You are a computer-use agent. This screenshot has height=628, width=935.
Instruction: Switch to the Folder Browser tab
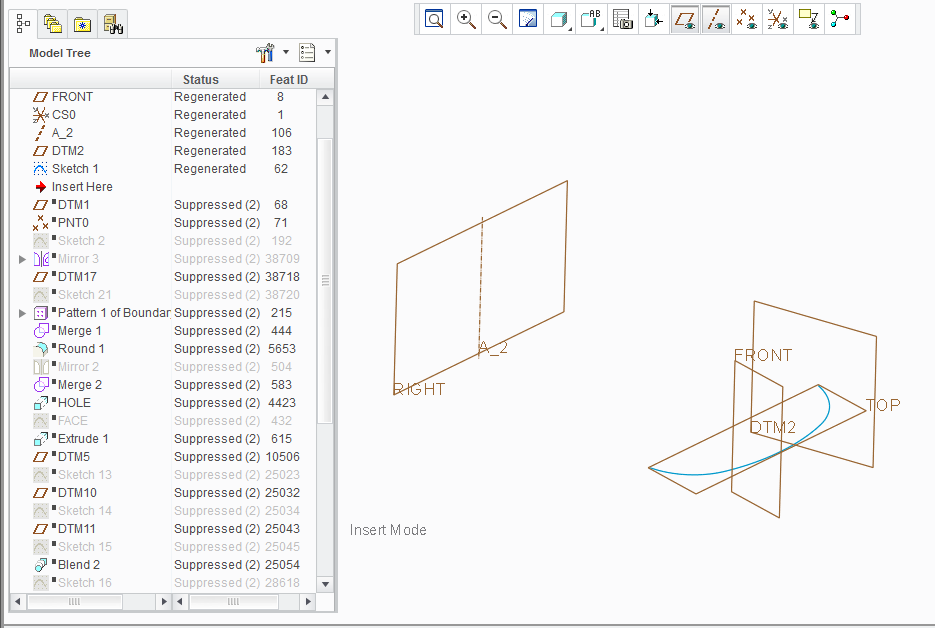tap(52, 24)
